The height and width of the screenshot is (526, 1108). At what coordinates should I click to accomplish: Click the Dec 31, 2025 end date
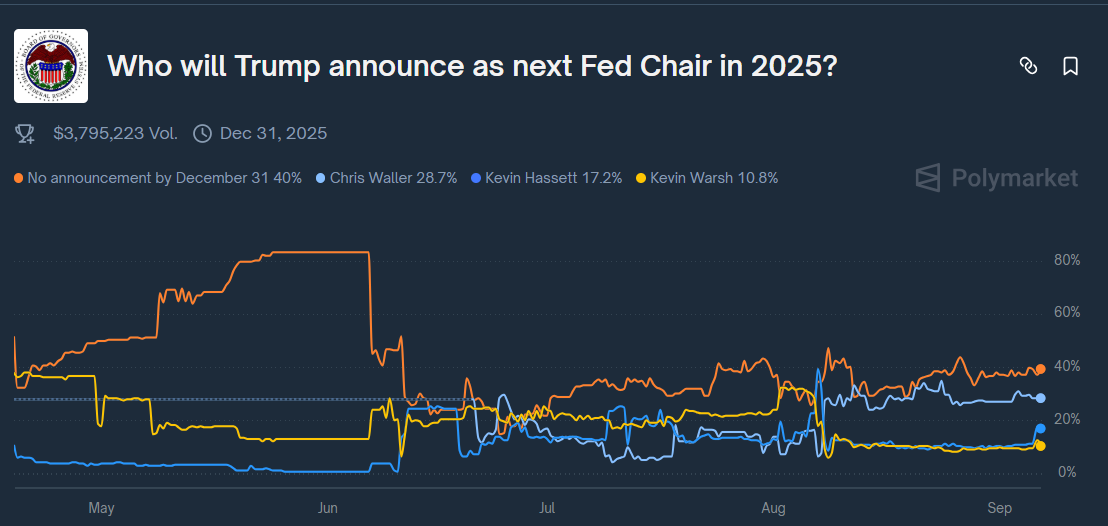[x=273, y=133]
